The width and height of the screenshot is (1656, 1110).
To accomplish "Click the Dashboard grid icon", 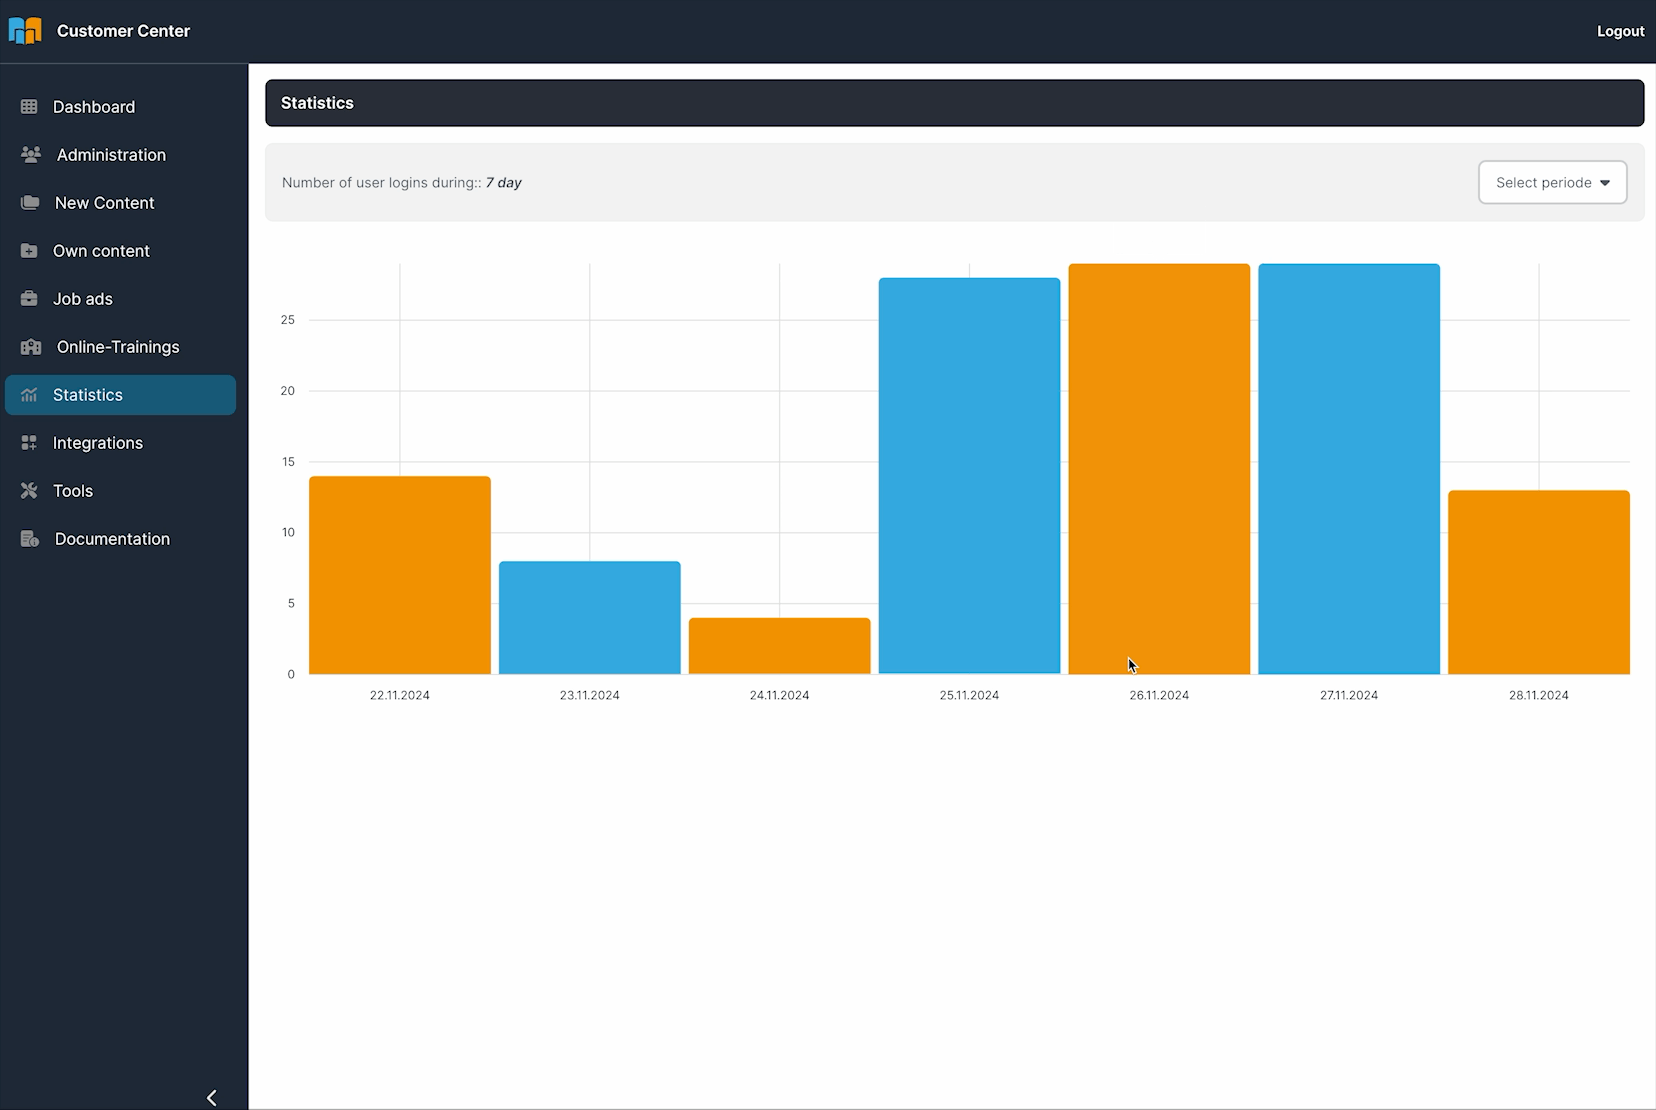I will tap(29, 107).
